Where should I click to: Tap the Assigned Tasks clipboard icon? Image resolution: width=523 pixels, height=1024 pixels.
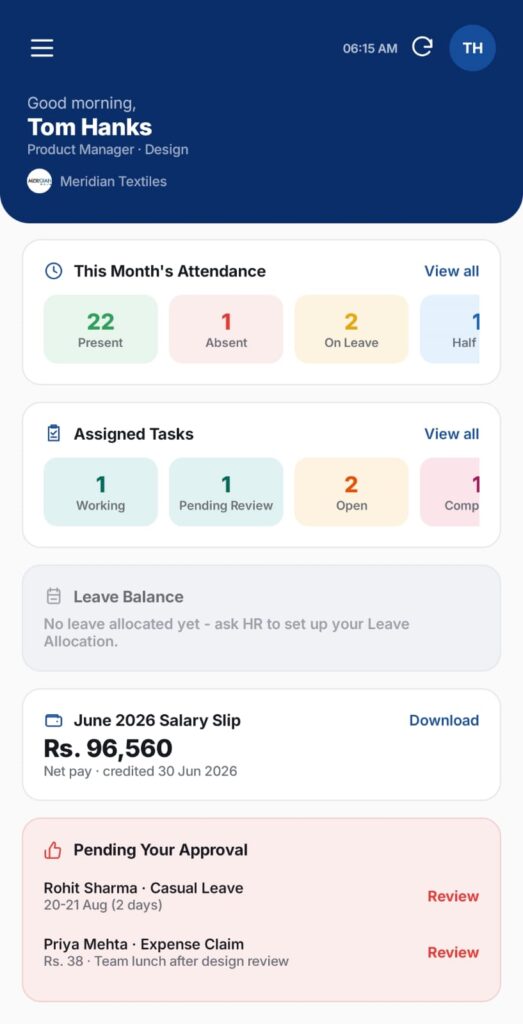(54, 434)
